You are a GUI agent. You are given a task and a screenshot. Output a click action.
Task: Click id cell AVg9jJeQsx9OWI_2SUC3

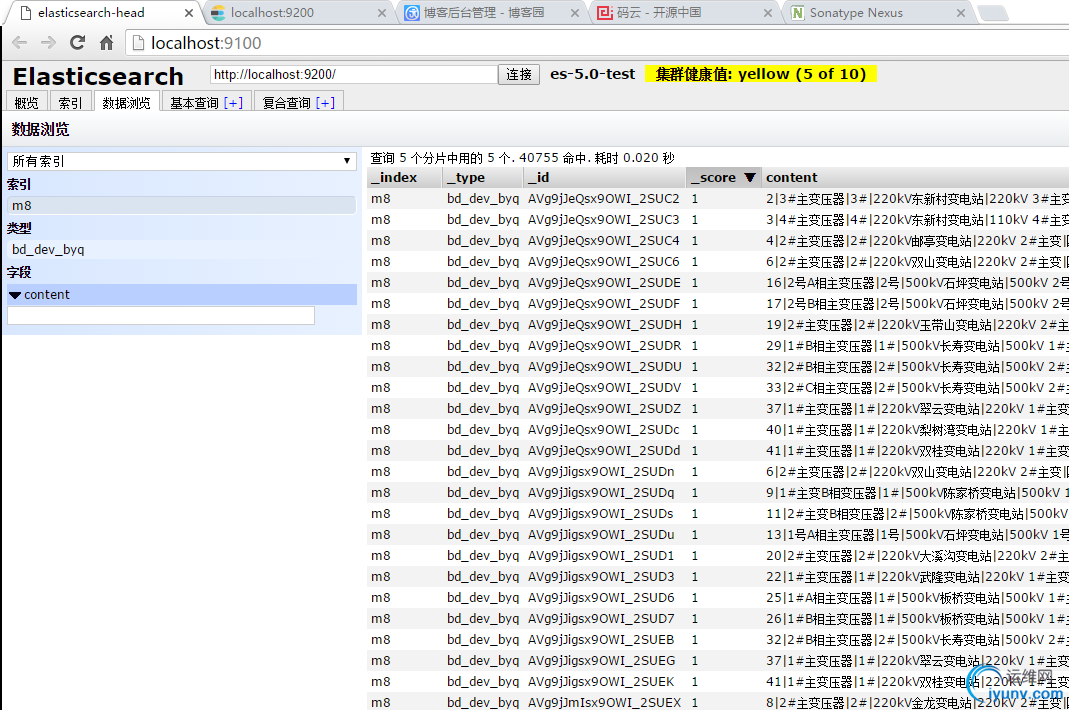tap(604, 220)
